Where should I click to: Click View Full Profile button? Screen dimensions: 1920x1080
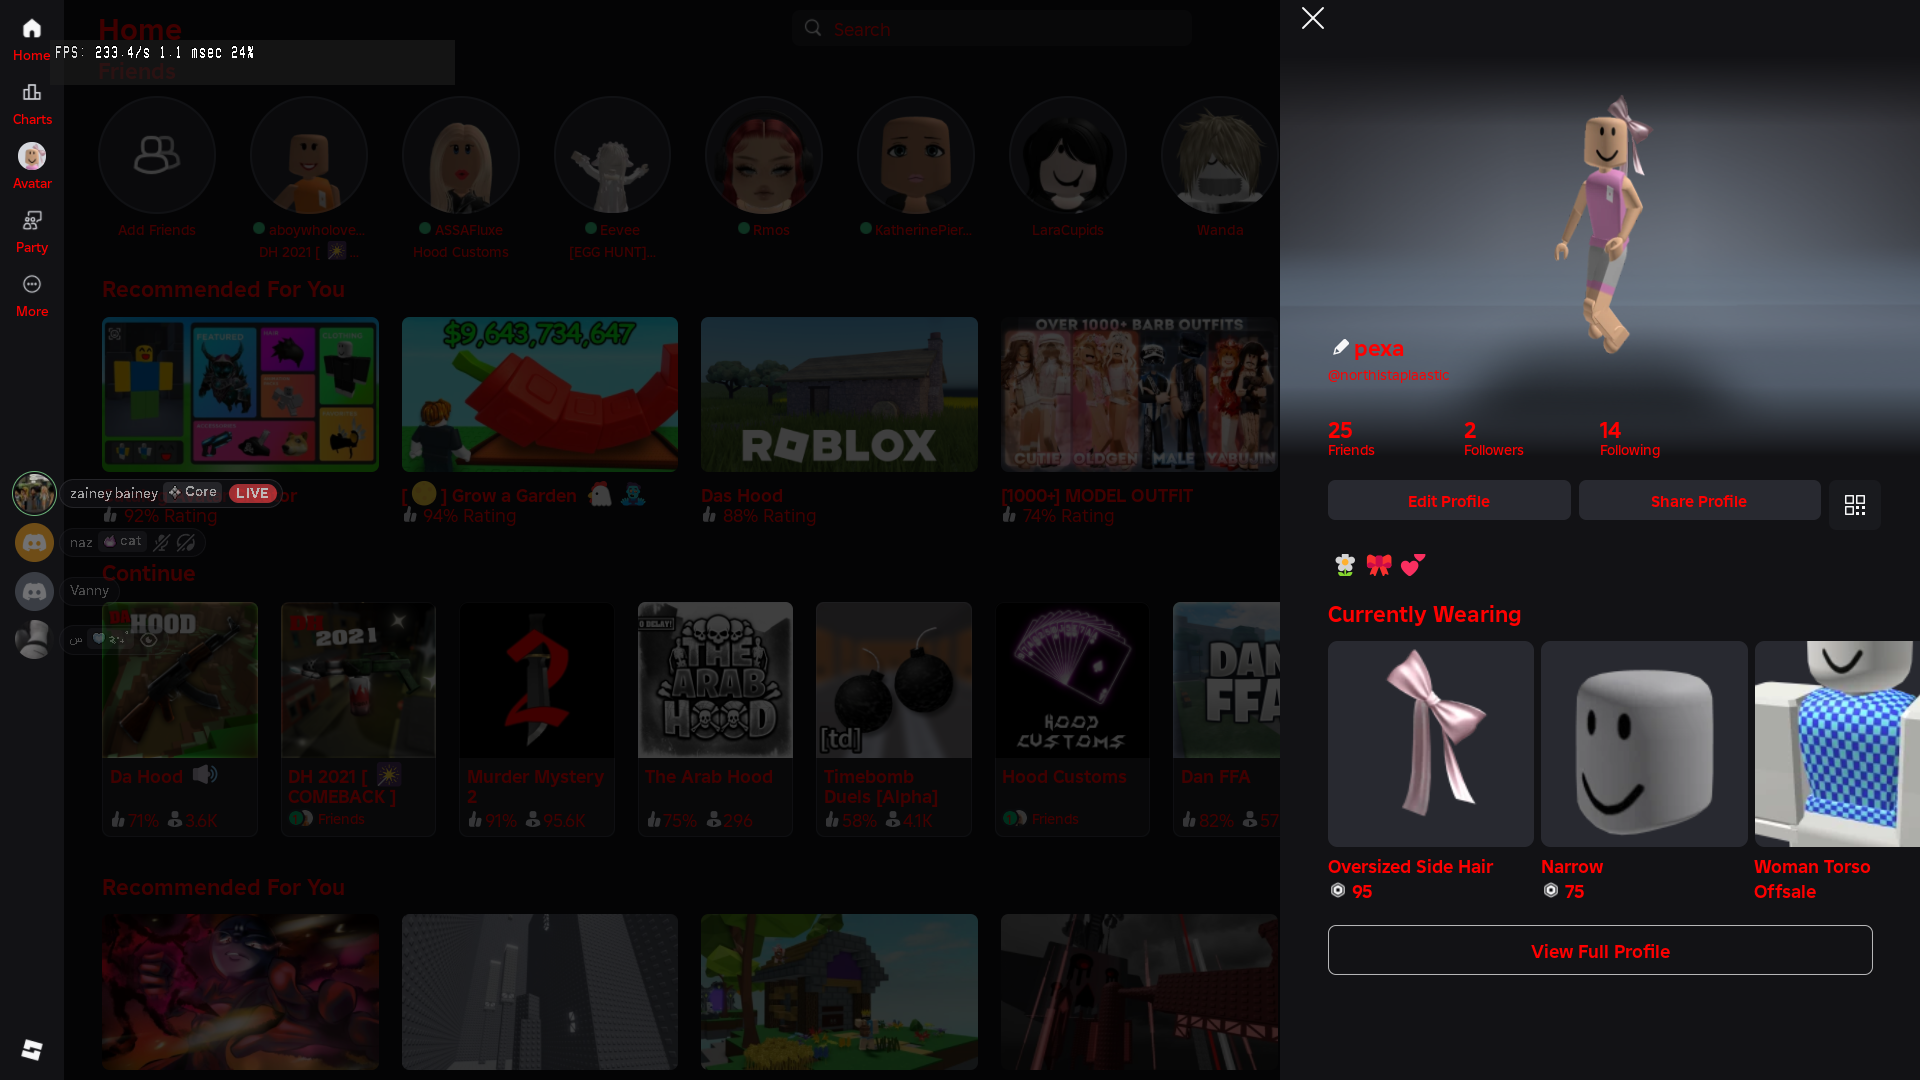(x=1599, y=950)
